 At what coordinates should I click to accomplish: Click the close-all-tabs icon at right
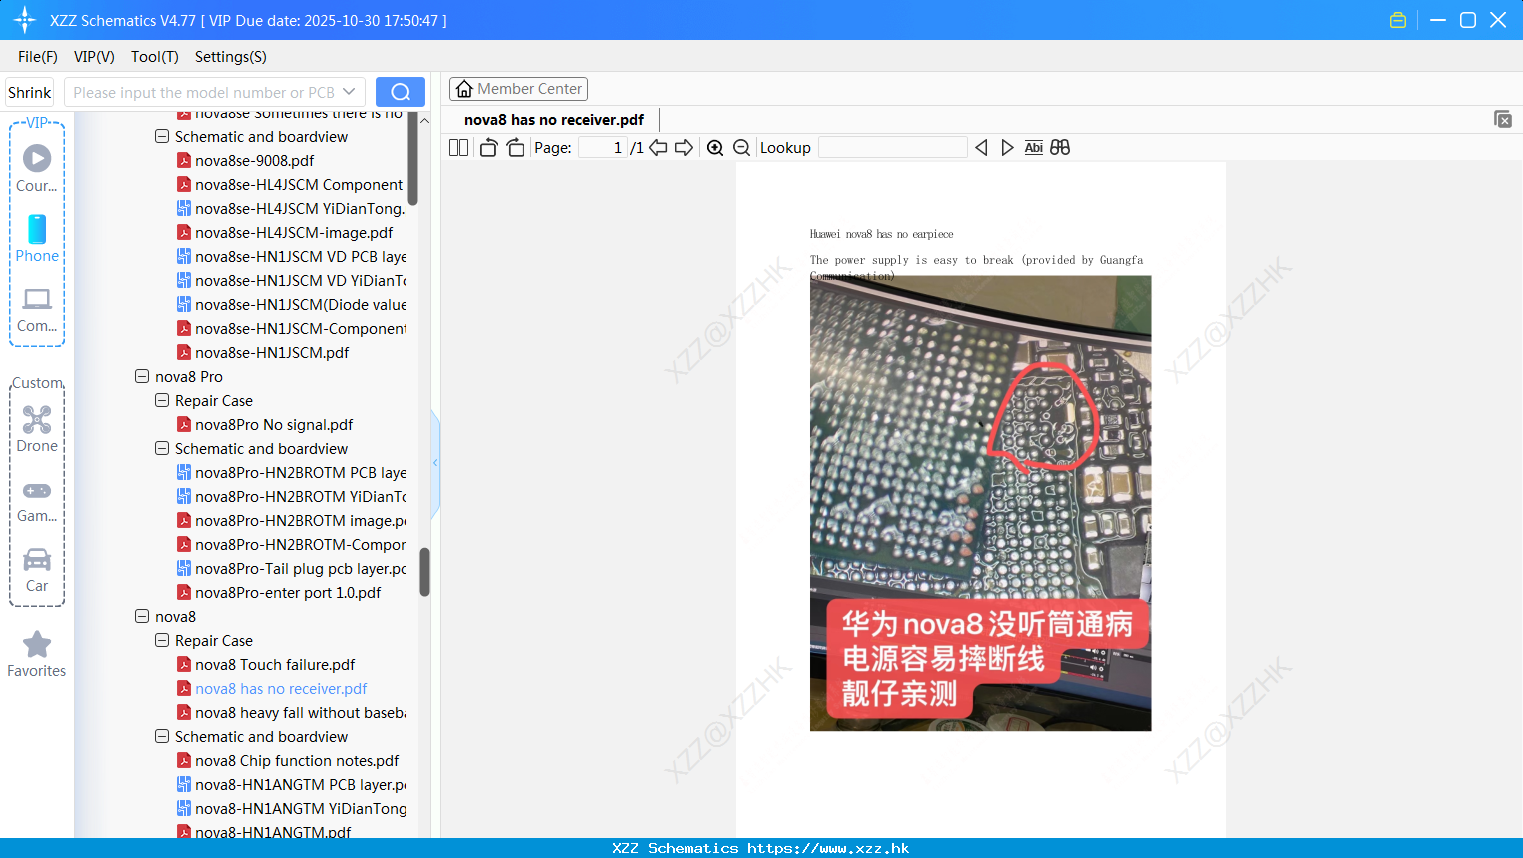1502,119
